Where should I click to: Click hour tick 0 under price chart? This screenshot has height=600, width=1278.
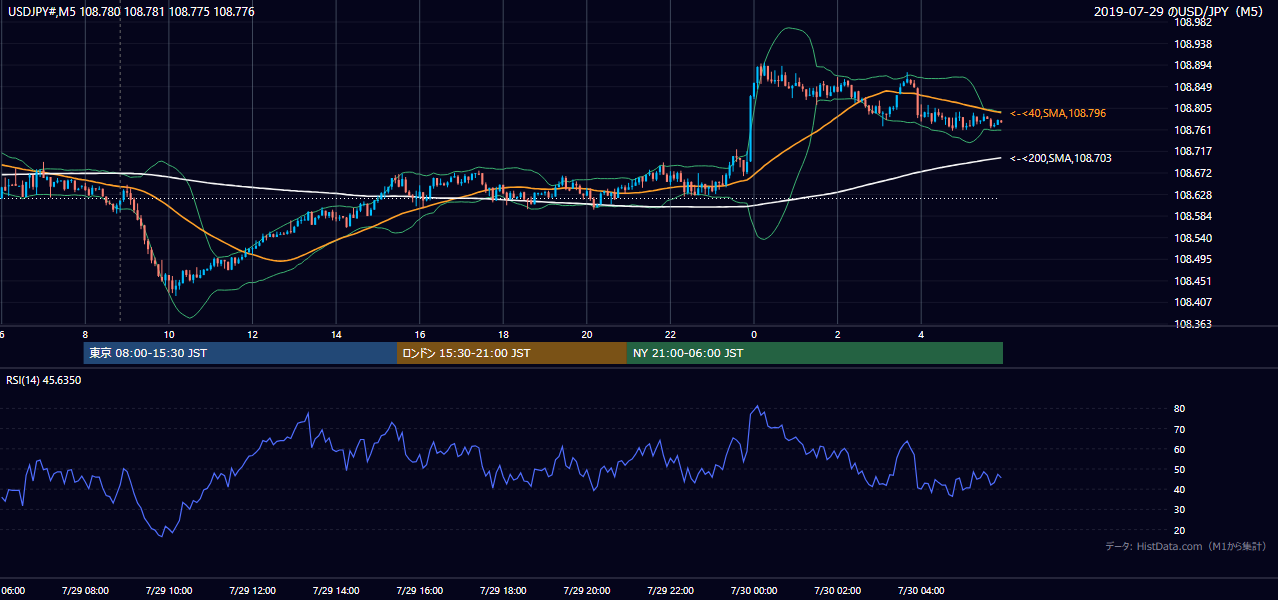pyautogui.click(x=754, y=334)
